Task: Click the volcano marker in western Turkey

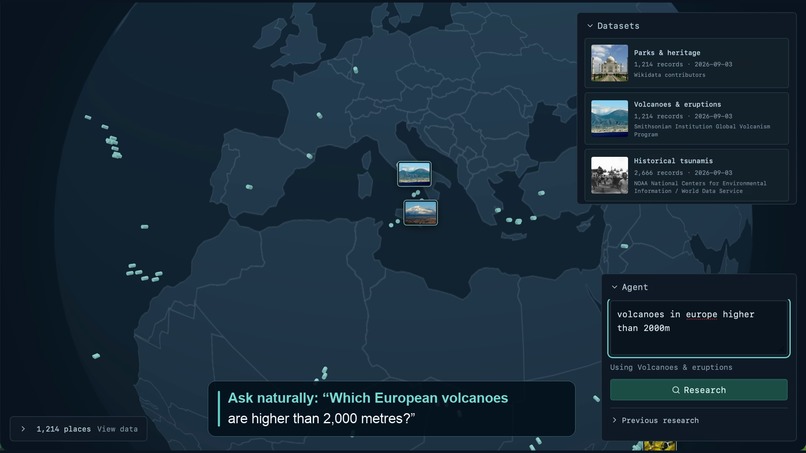Action: point(541,193)
